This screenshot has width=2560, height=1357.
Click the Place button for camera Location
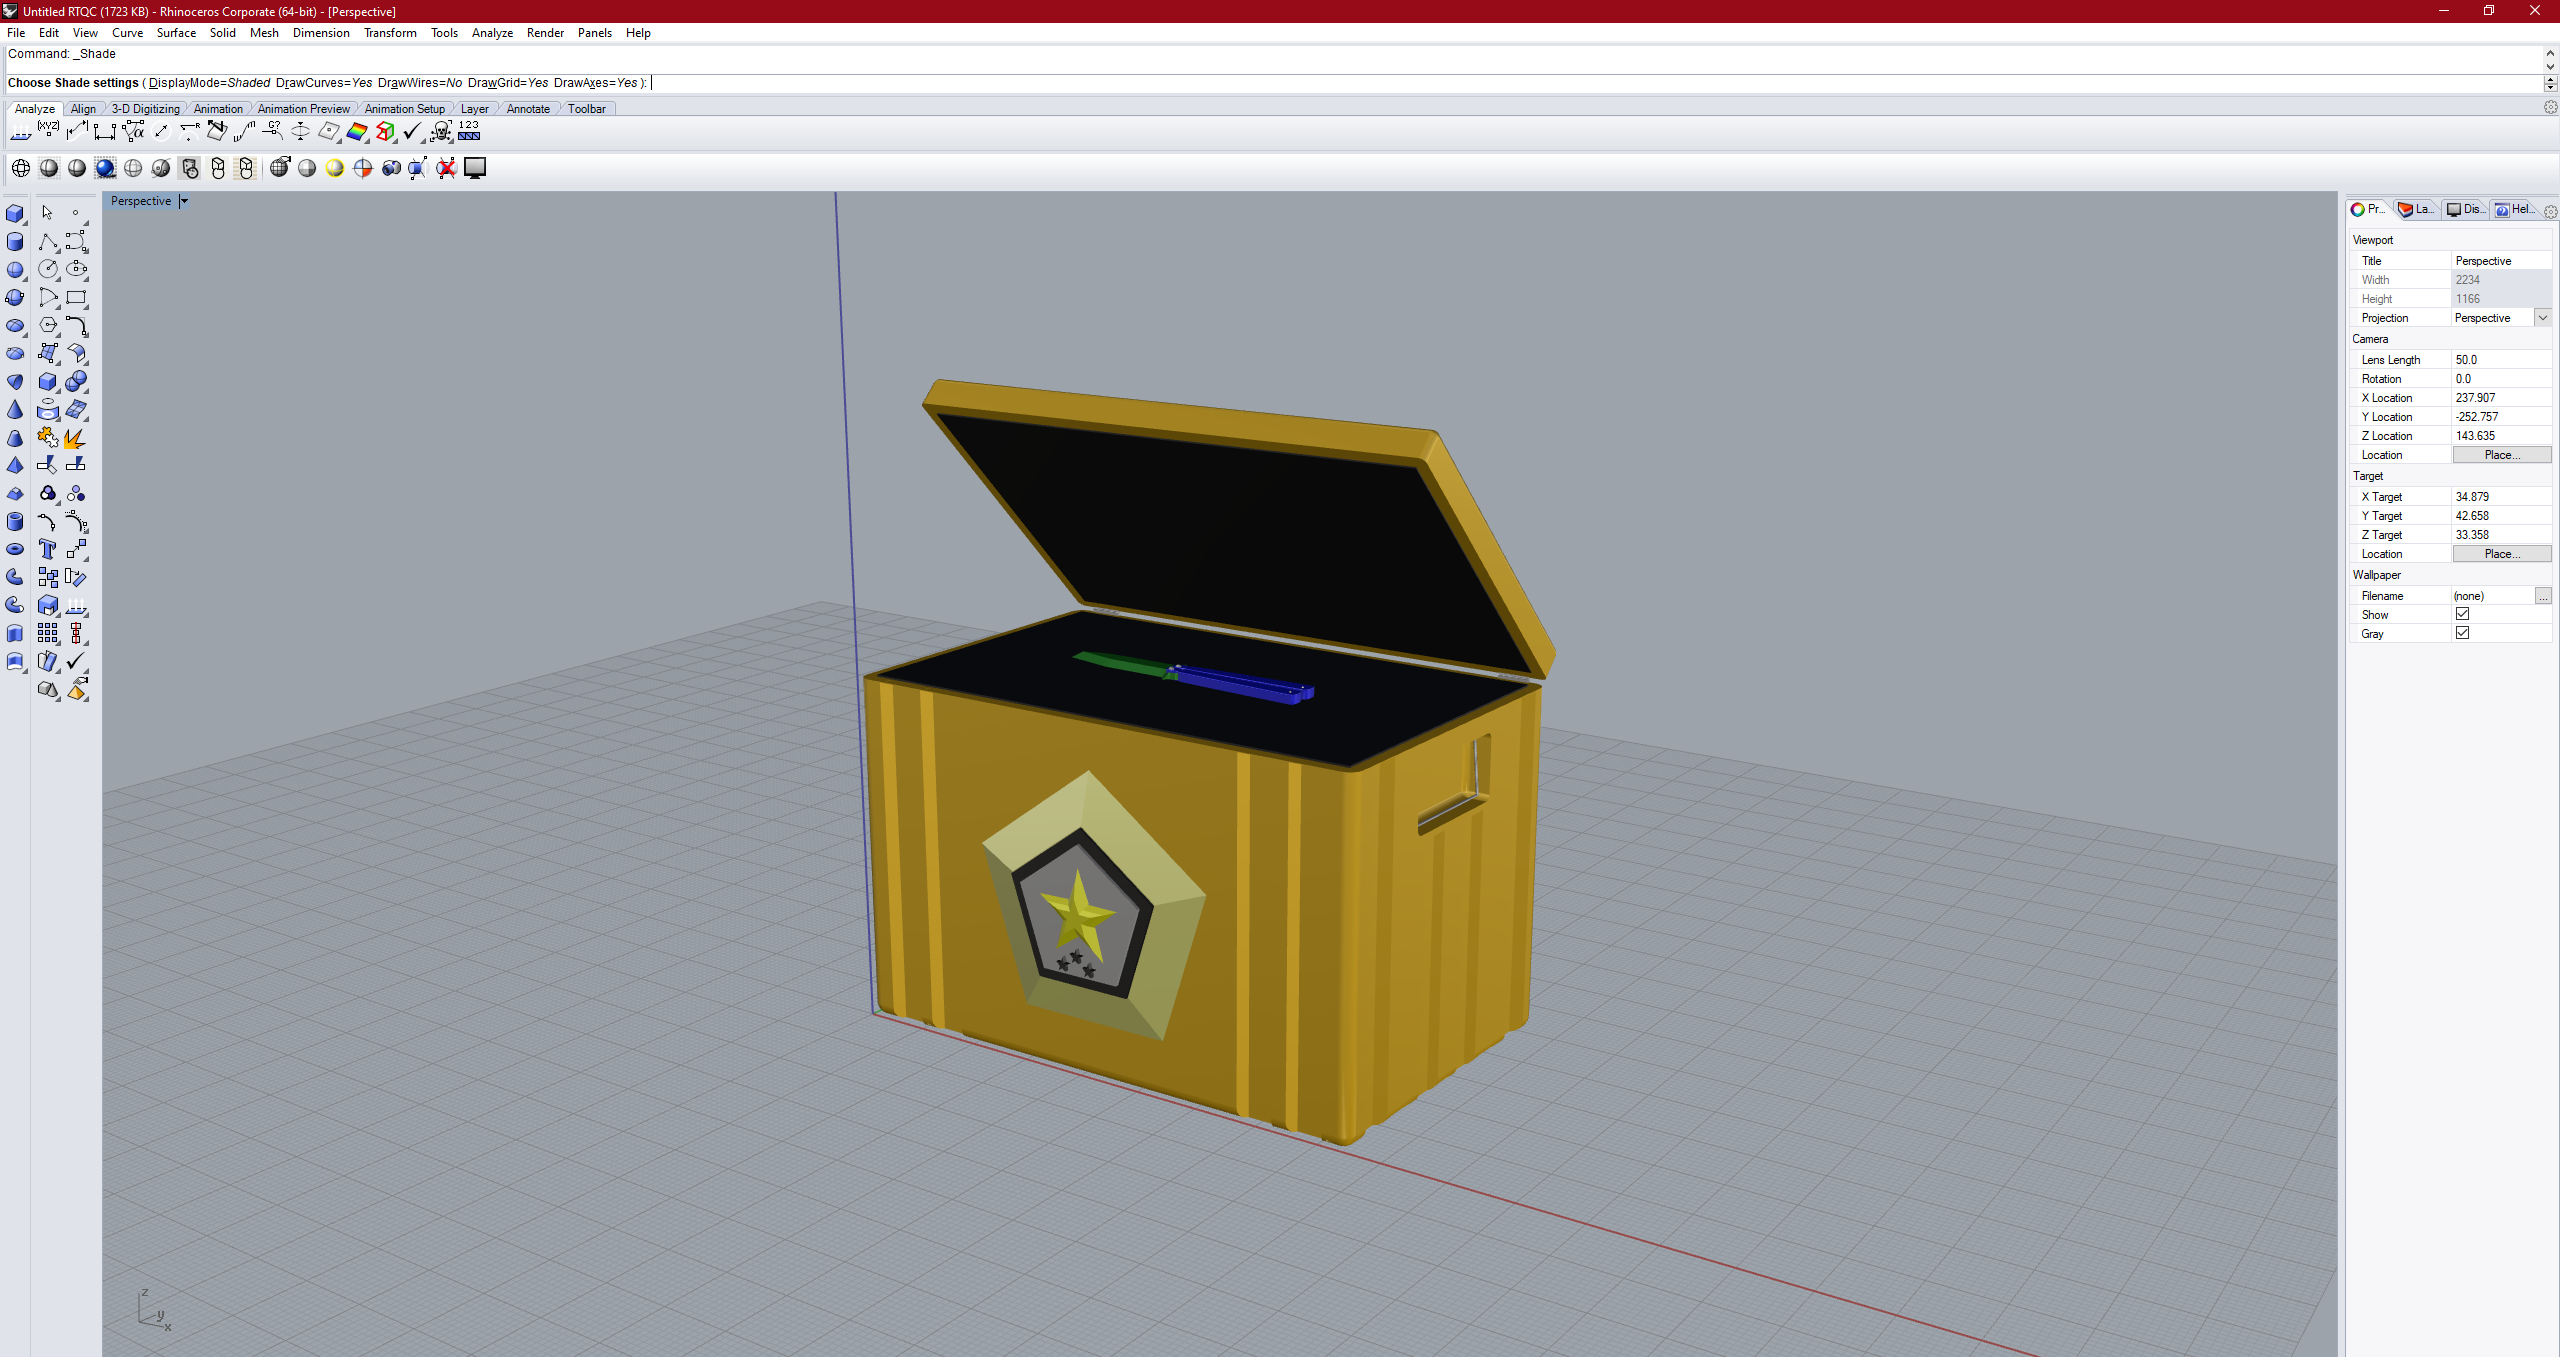(x=2502, y=454)
